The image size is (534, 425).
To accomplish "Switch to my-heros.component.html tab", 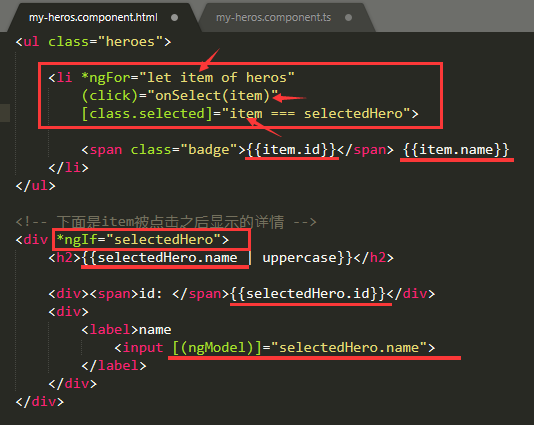I will pos(93,17).
